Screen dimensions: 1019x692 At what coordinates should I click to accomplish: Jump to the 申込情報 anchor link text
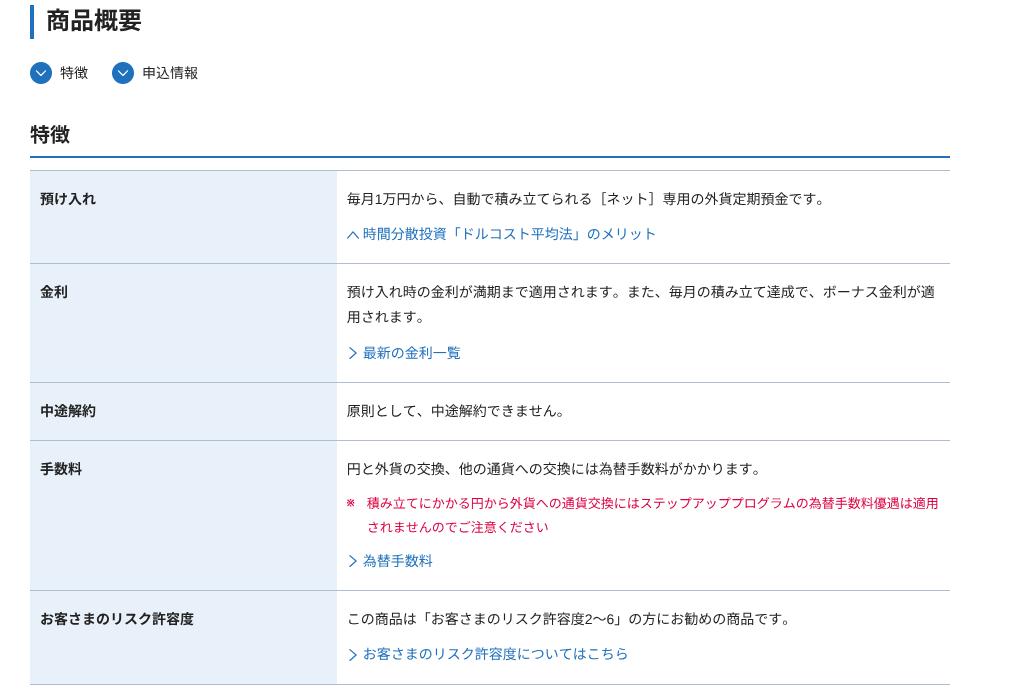click(x=170, y=73)
